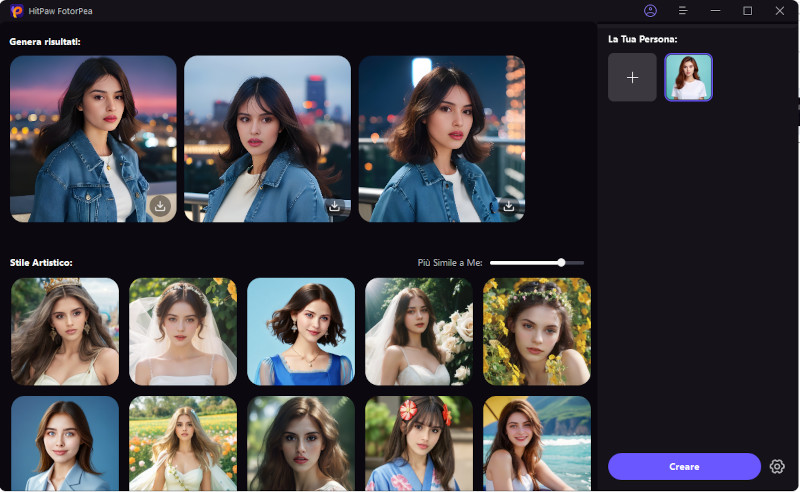Choose the bride beside white roses style

[x=419, y=332]
